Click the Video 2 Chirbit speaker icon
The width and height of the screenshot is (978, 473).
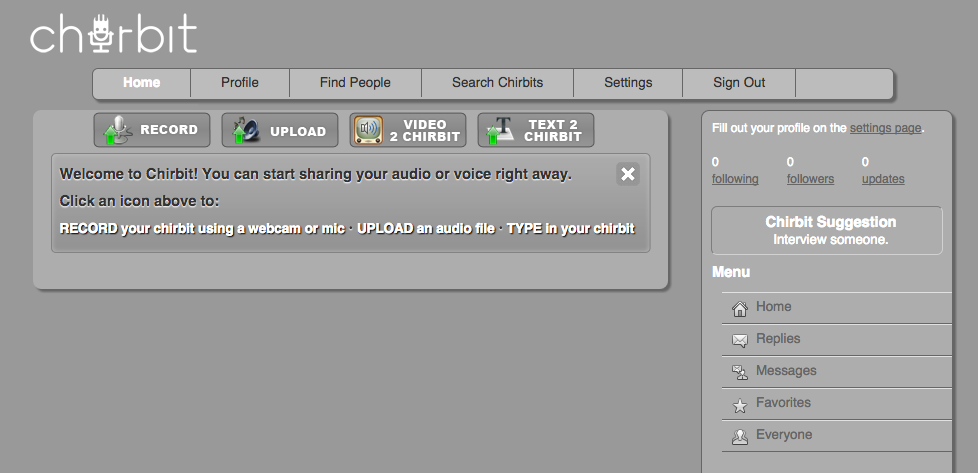click(x=368, y=131)
